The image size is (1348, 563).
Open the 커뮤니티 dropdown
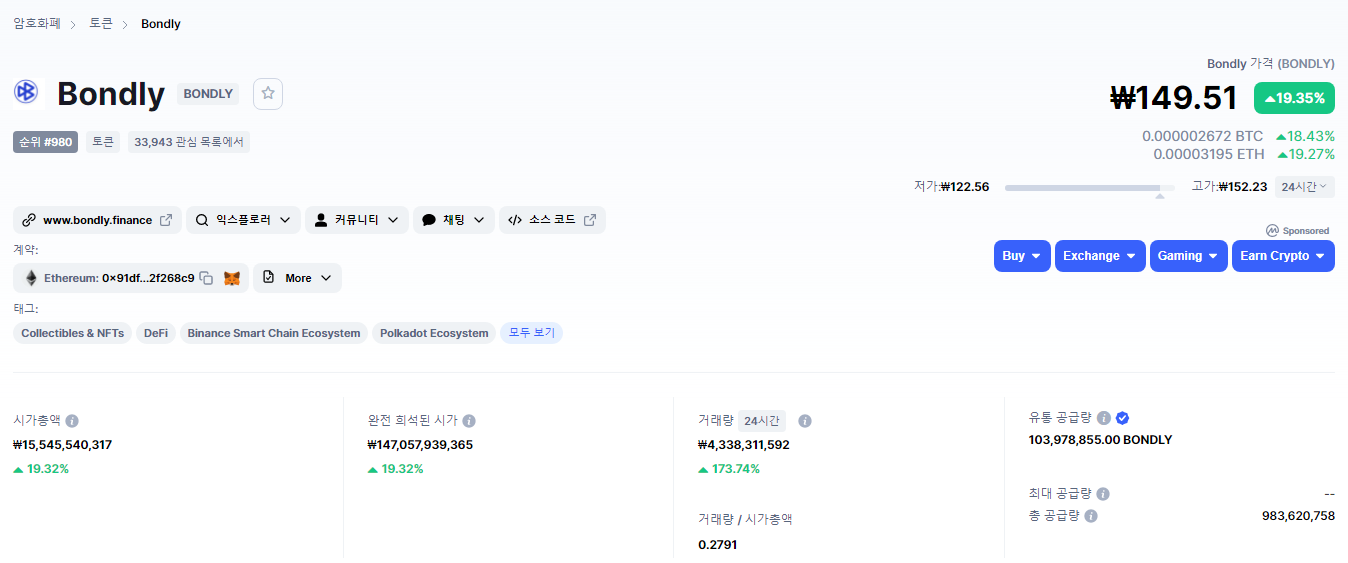click(x=356, y=220)
